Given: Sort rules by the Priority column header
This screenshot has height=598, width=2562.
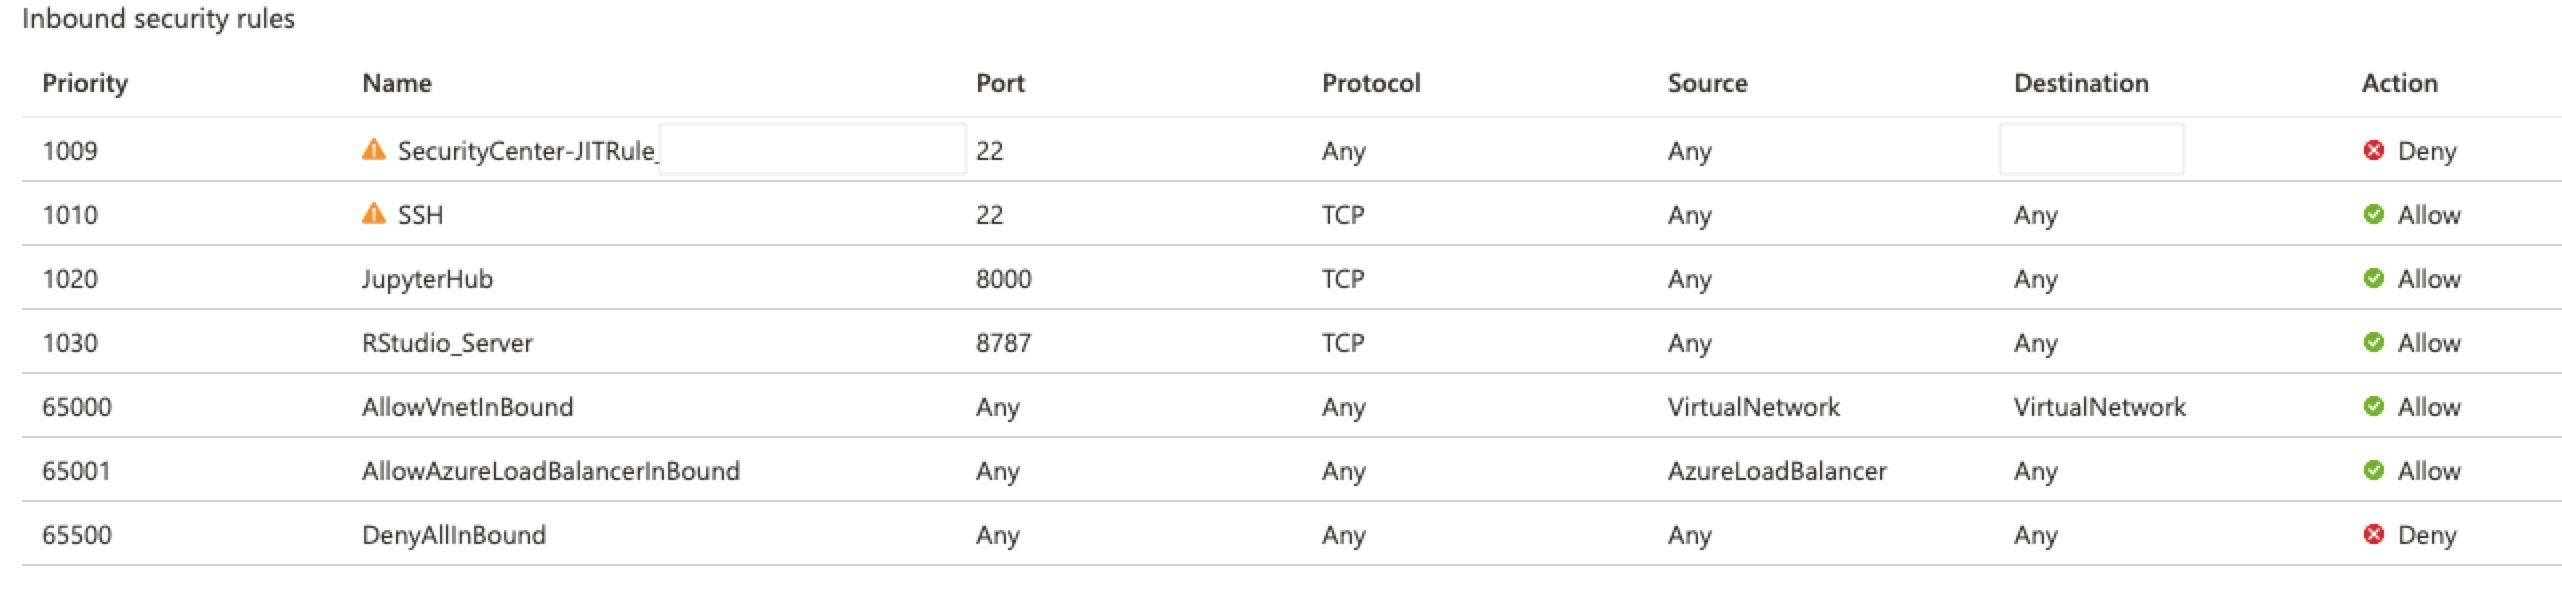Looking at the screenshot, I should (85, 83).
